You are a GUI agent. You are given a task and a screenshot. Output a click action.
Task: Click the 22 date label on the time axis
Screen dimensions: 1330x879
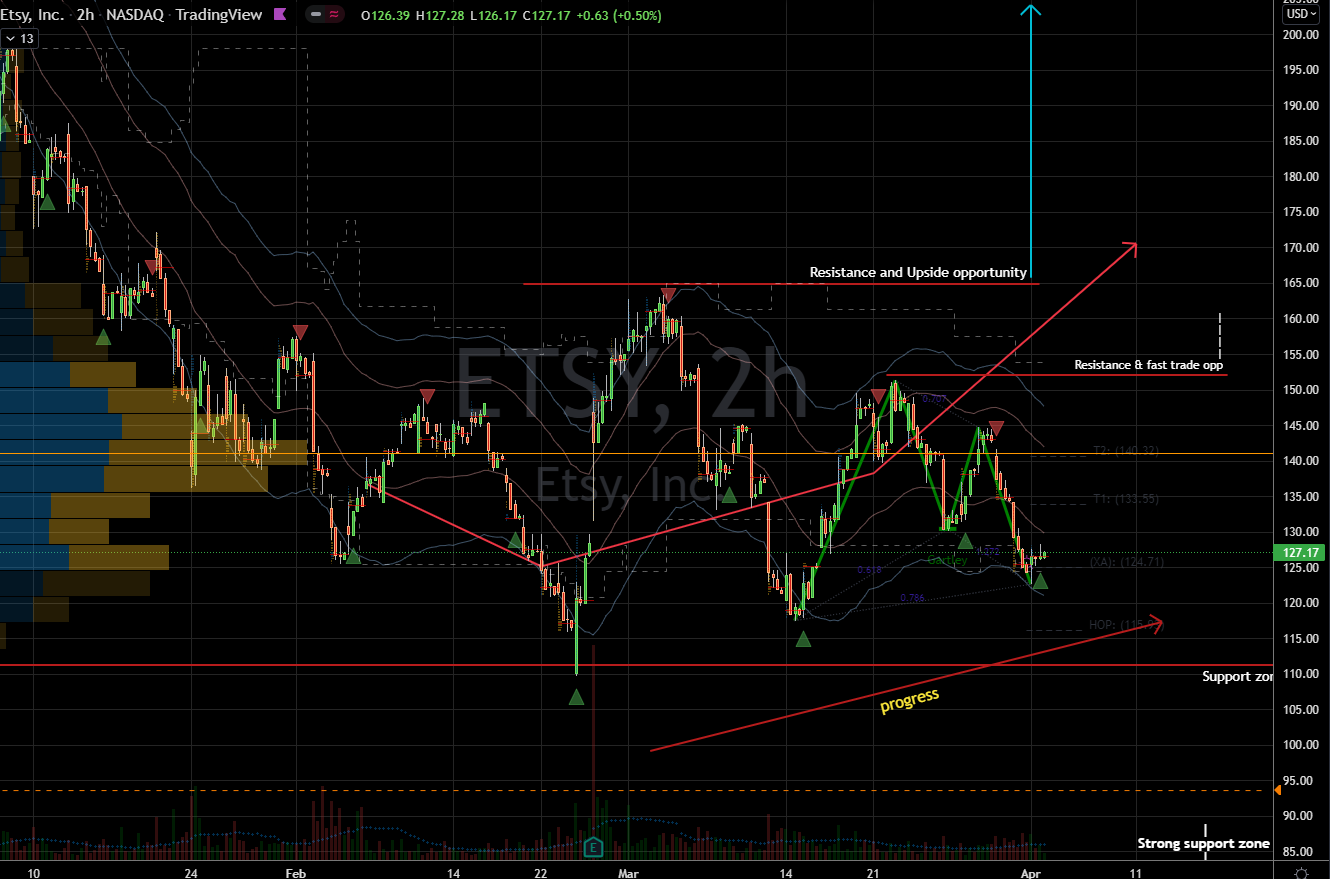tap(541, 873)
